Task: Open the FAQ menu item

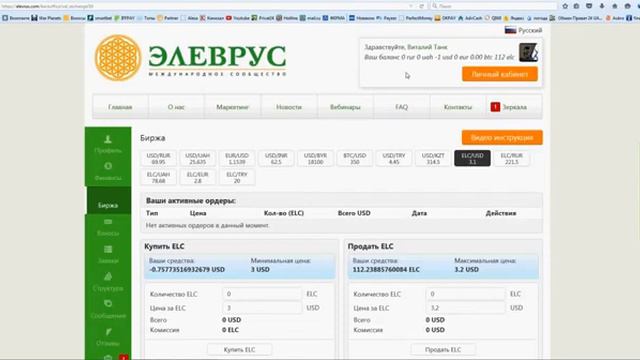Action: [x=401, y=107]
